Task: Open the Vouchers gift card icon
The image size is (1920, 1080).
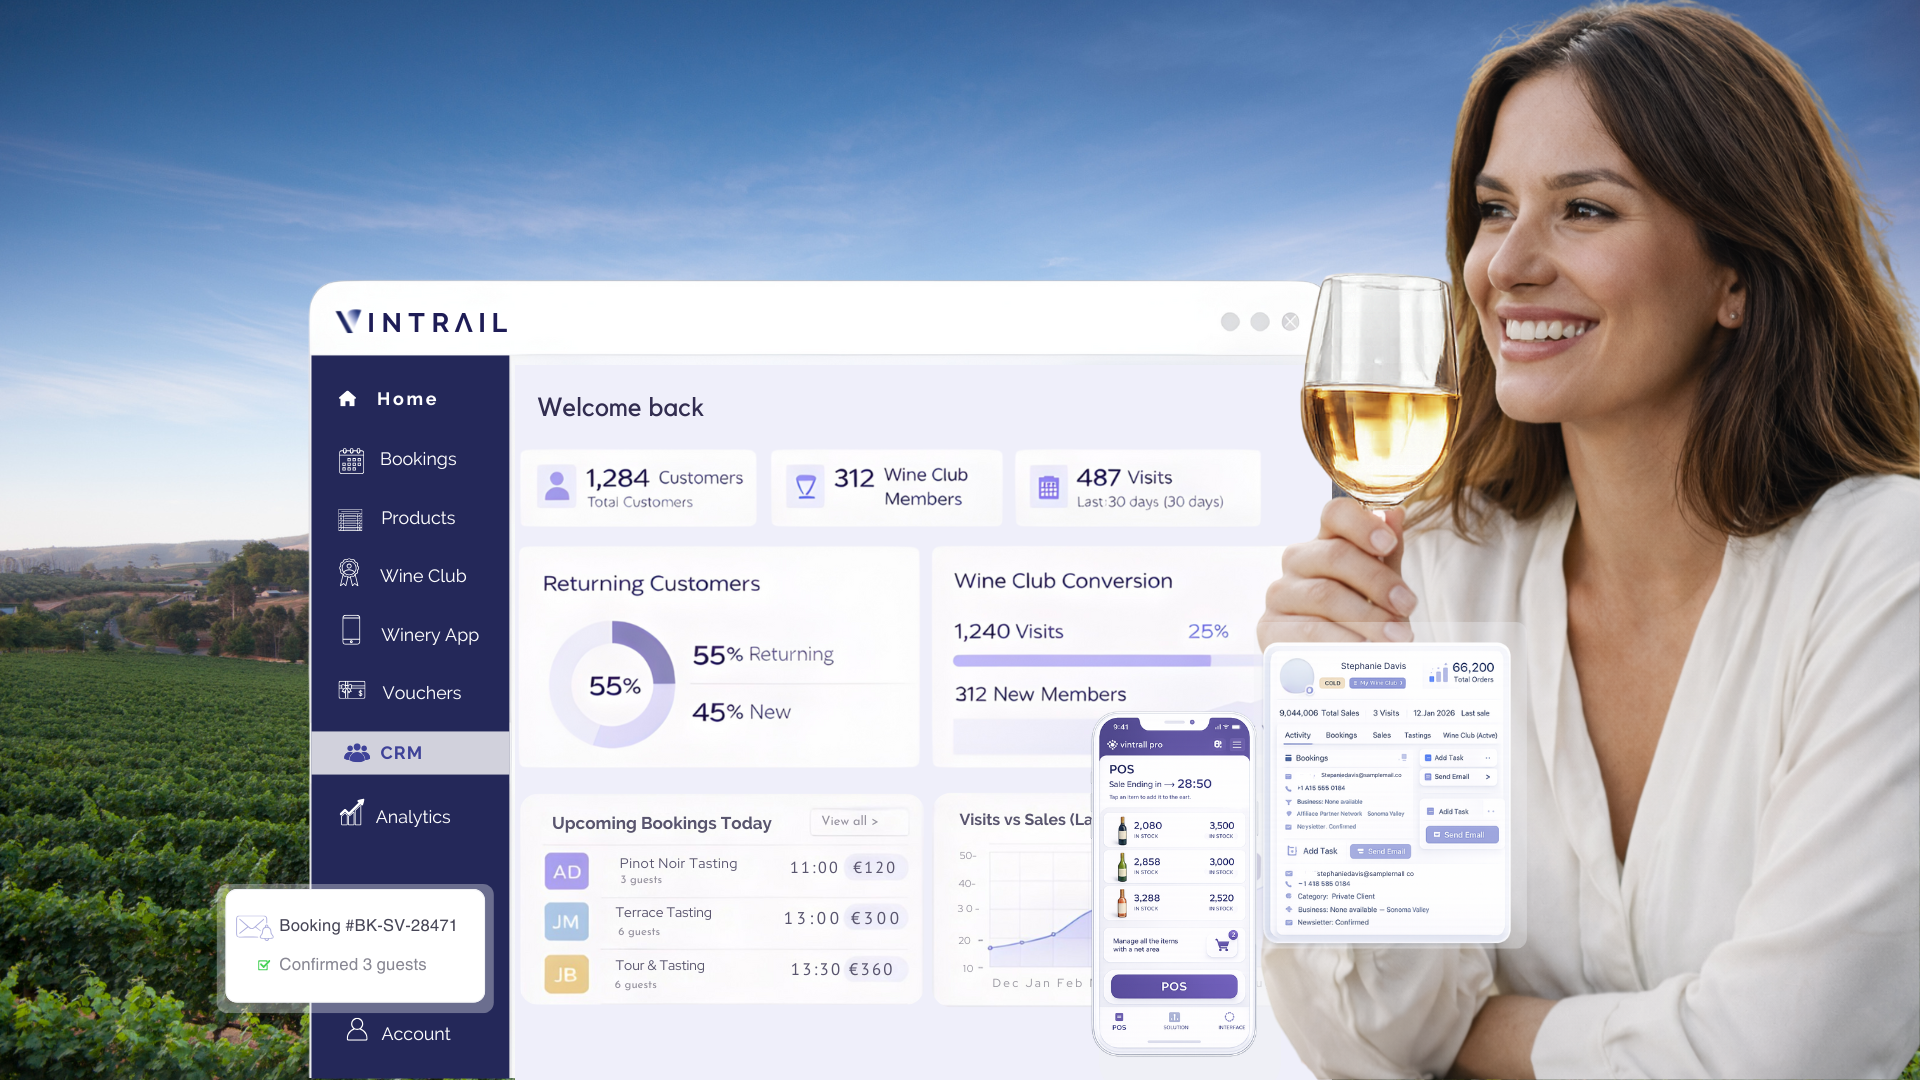Action: click(x=352, y=690)
